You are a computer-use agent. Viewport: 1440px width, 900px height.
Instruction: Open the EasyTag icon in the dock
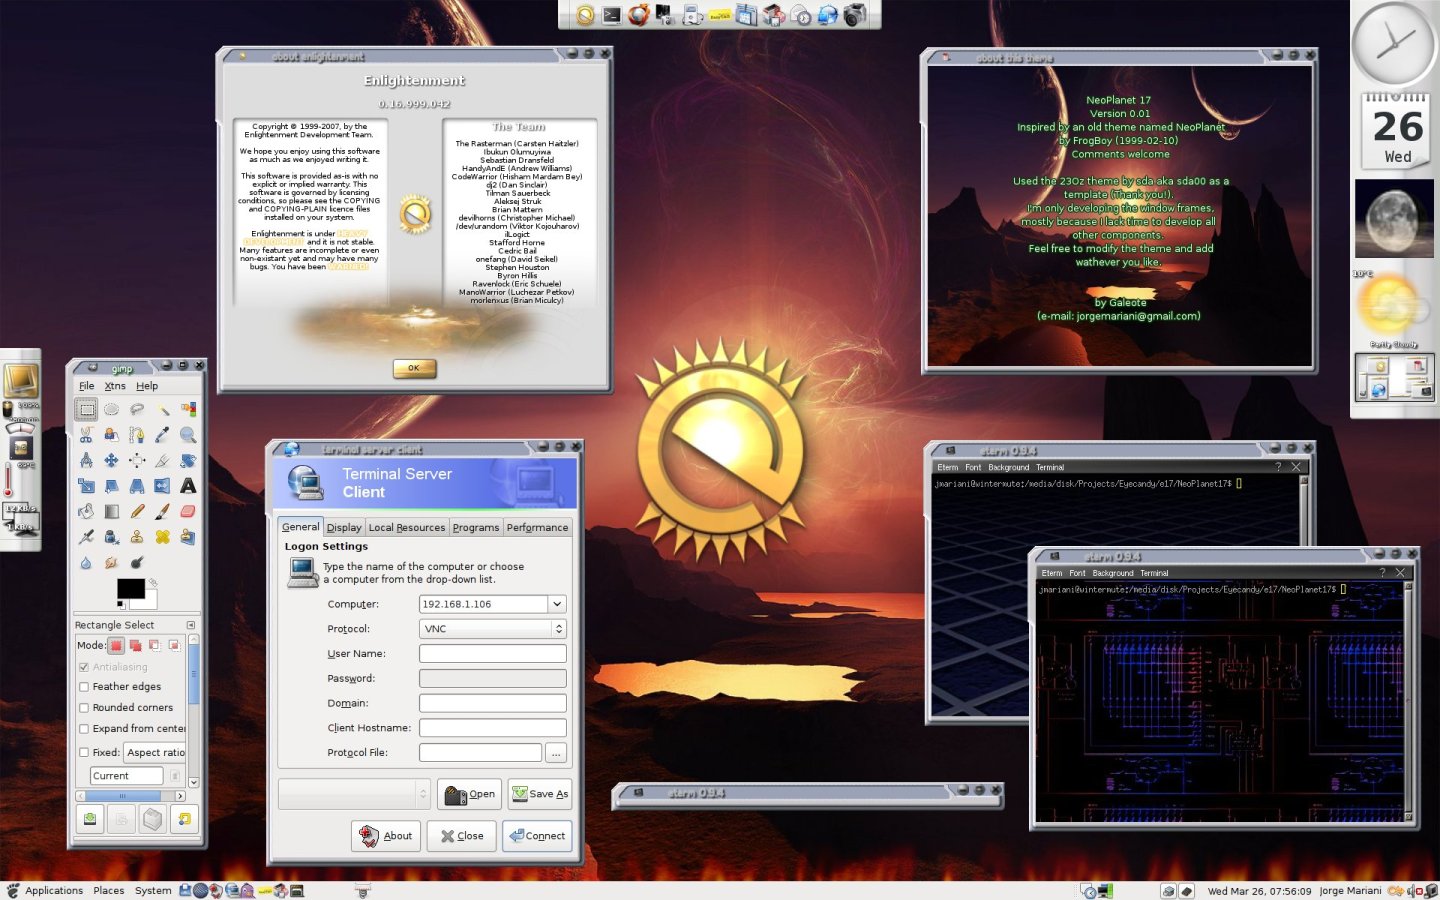pos(719,16)
